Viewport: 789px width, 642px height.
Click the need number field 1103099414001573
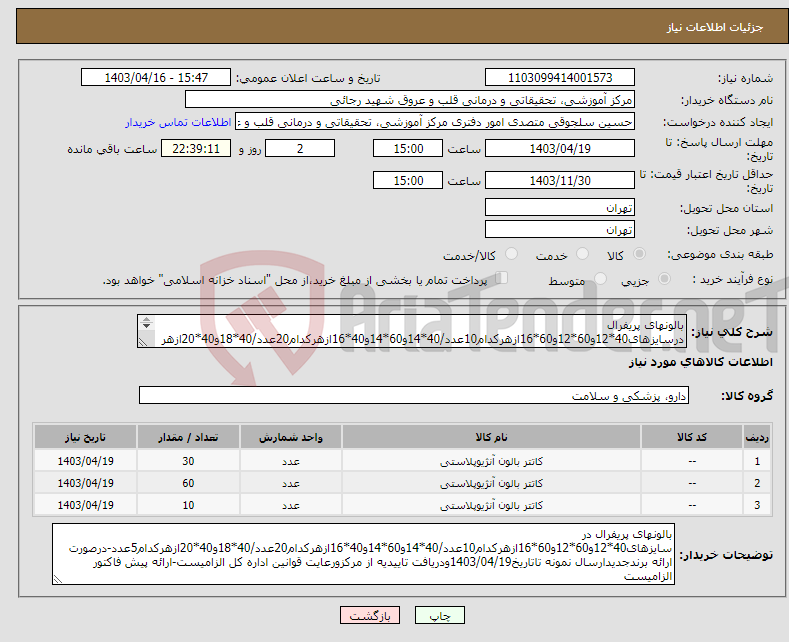click(560, 77)
